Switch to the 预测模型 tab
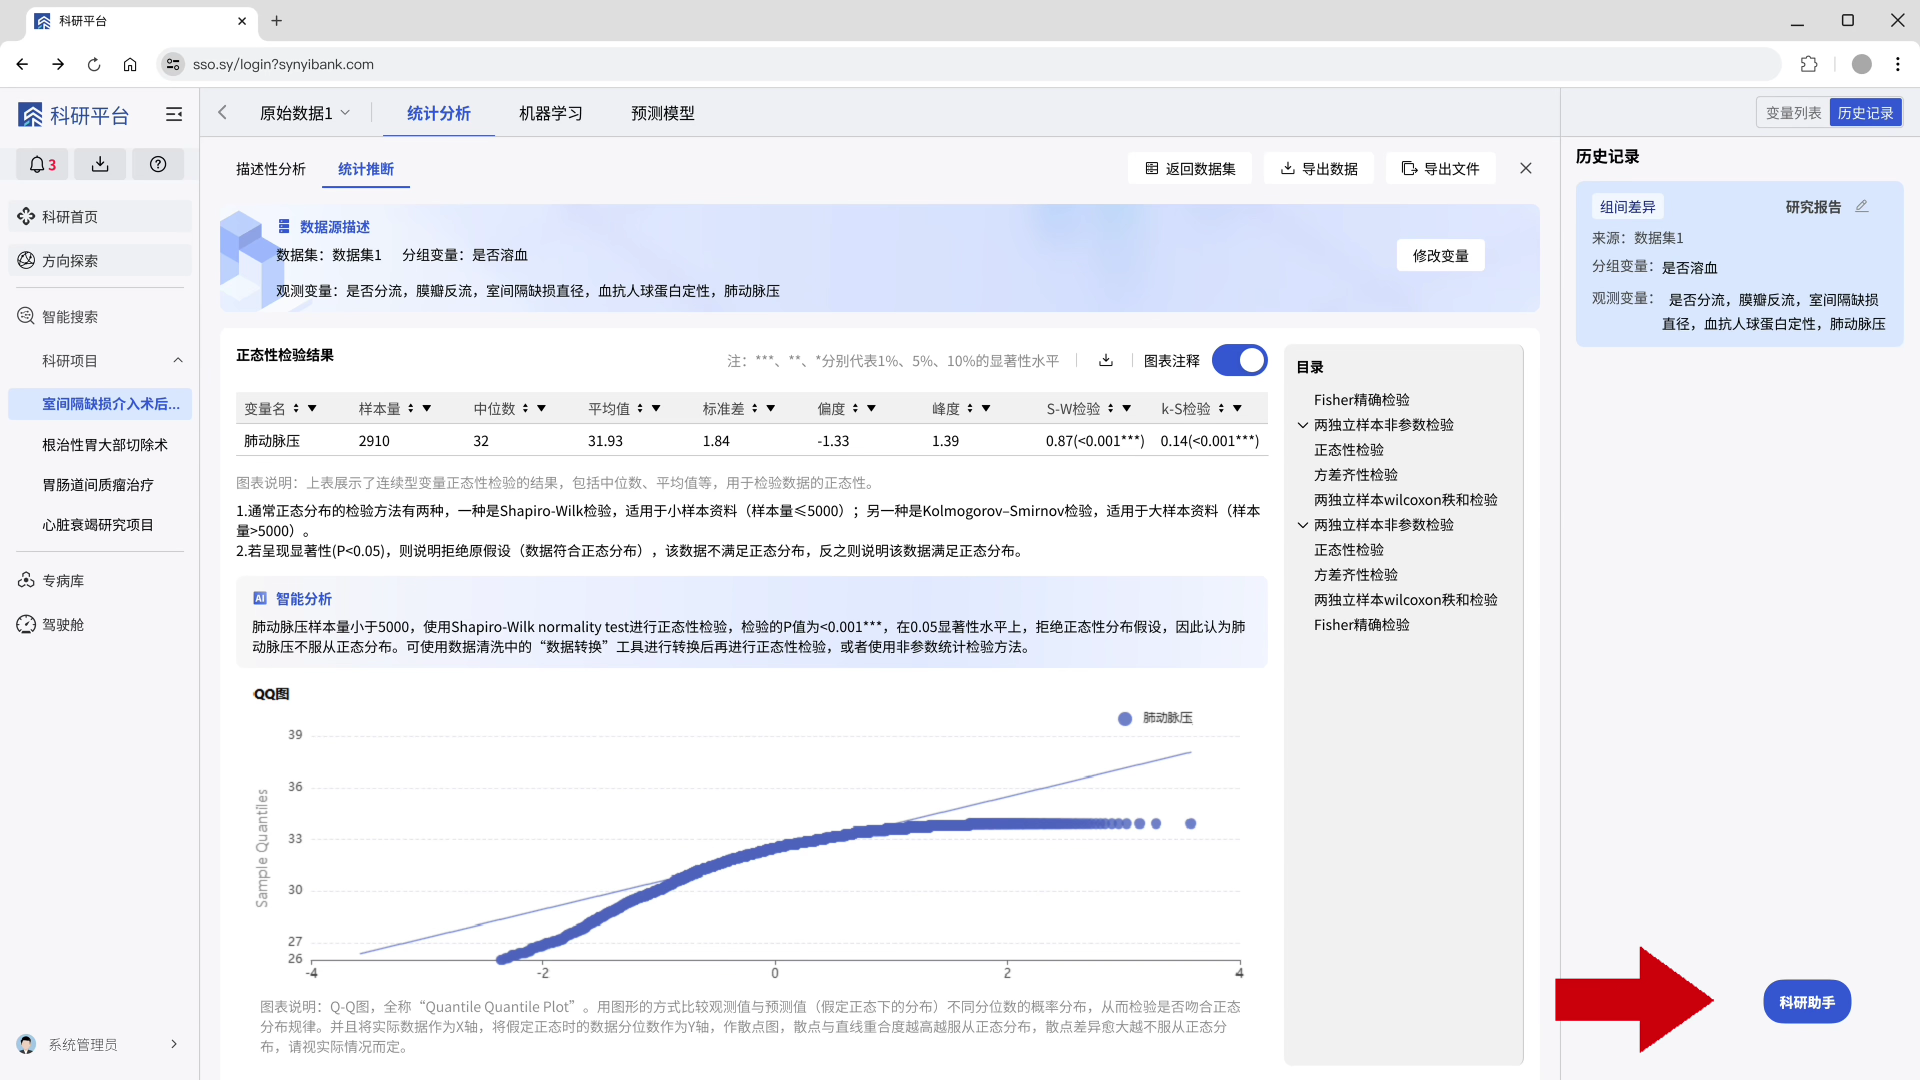The height and width of the screenshot is (1080, 1920). (663, 113)
